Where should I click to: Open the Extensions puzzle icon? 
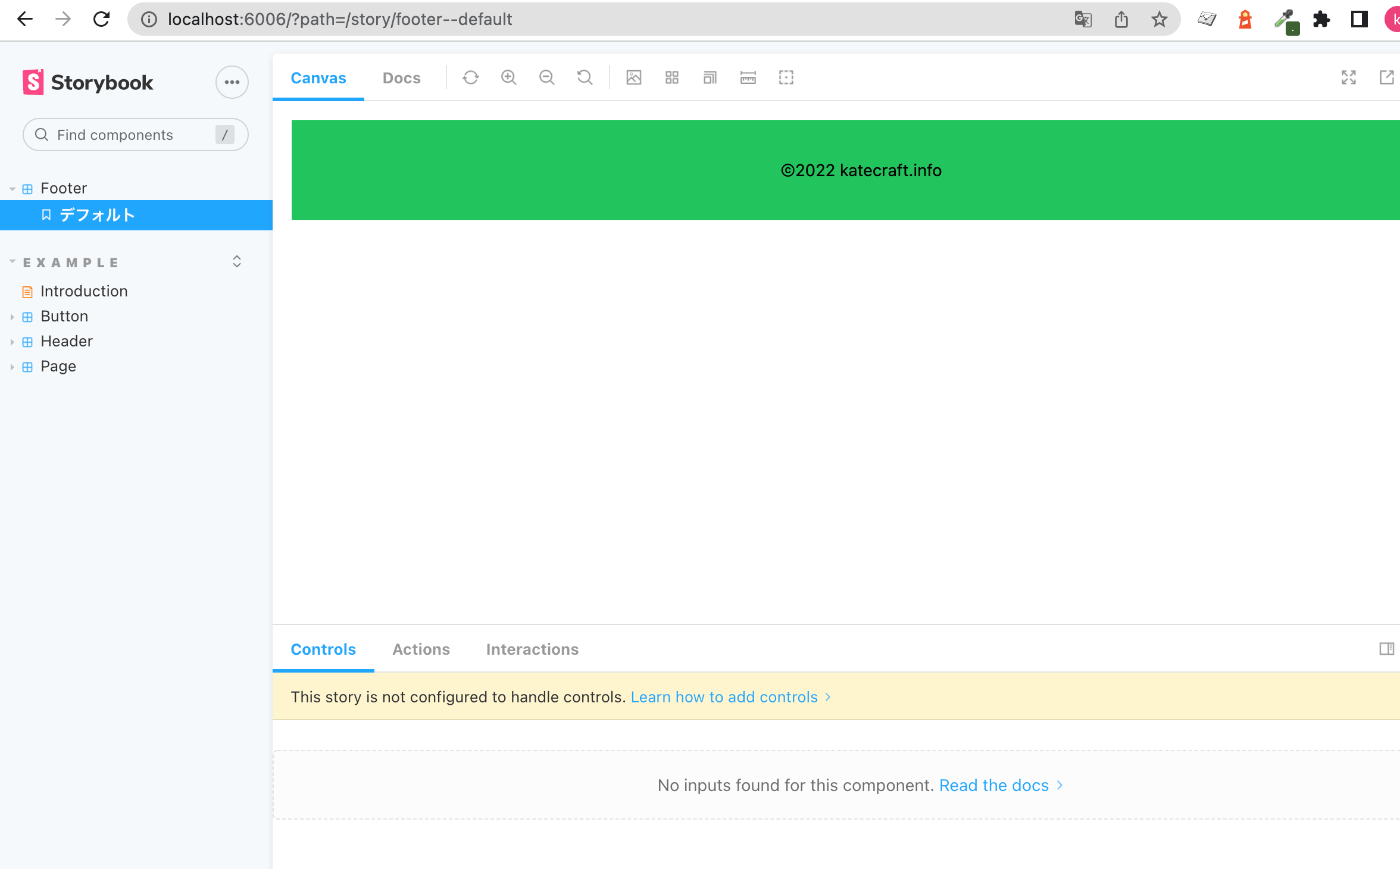click(x=1322, y=19)
